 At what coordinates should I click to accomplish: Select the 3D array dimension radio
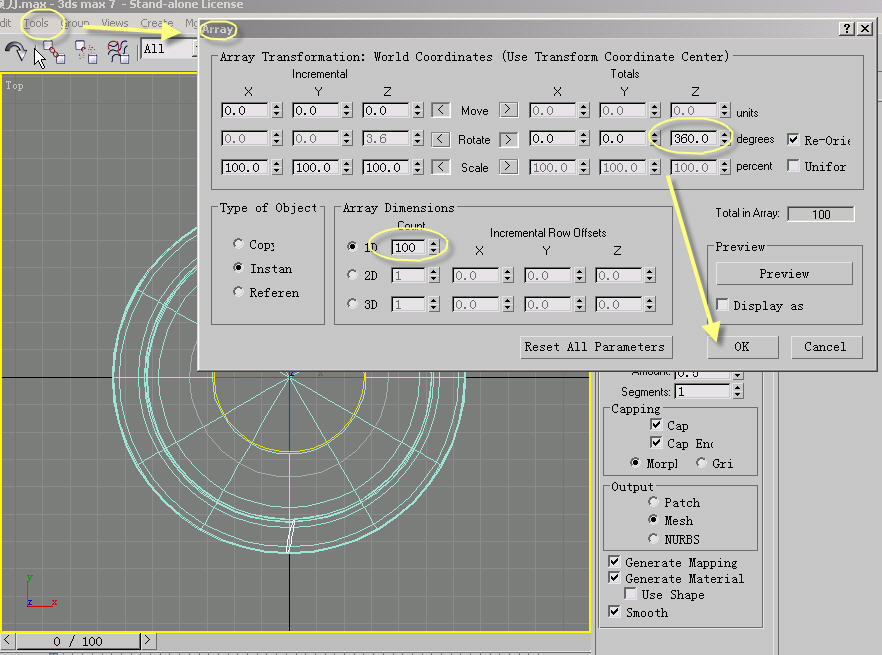click(x=352, y=303)
